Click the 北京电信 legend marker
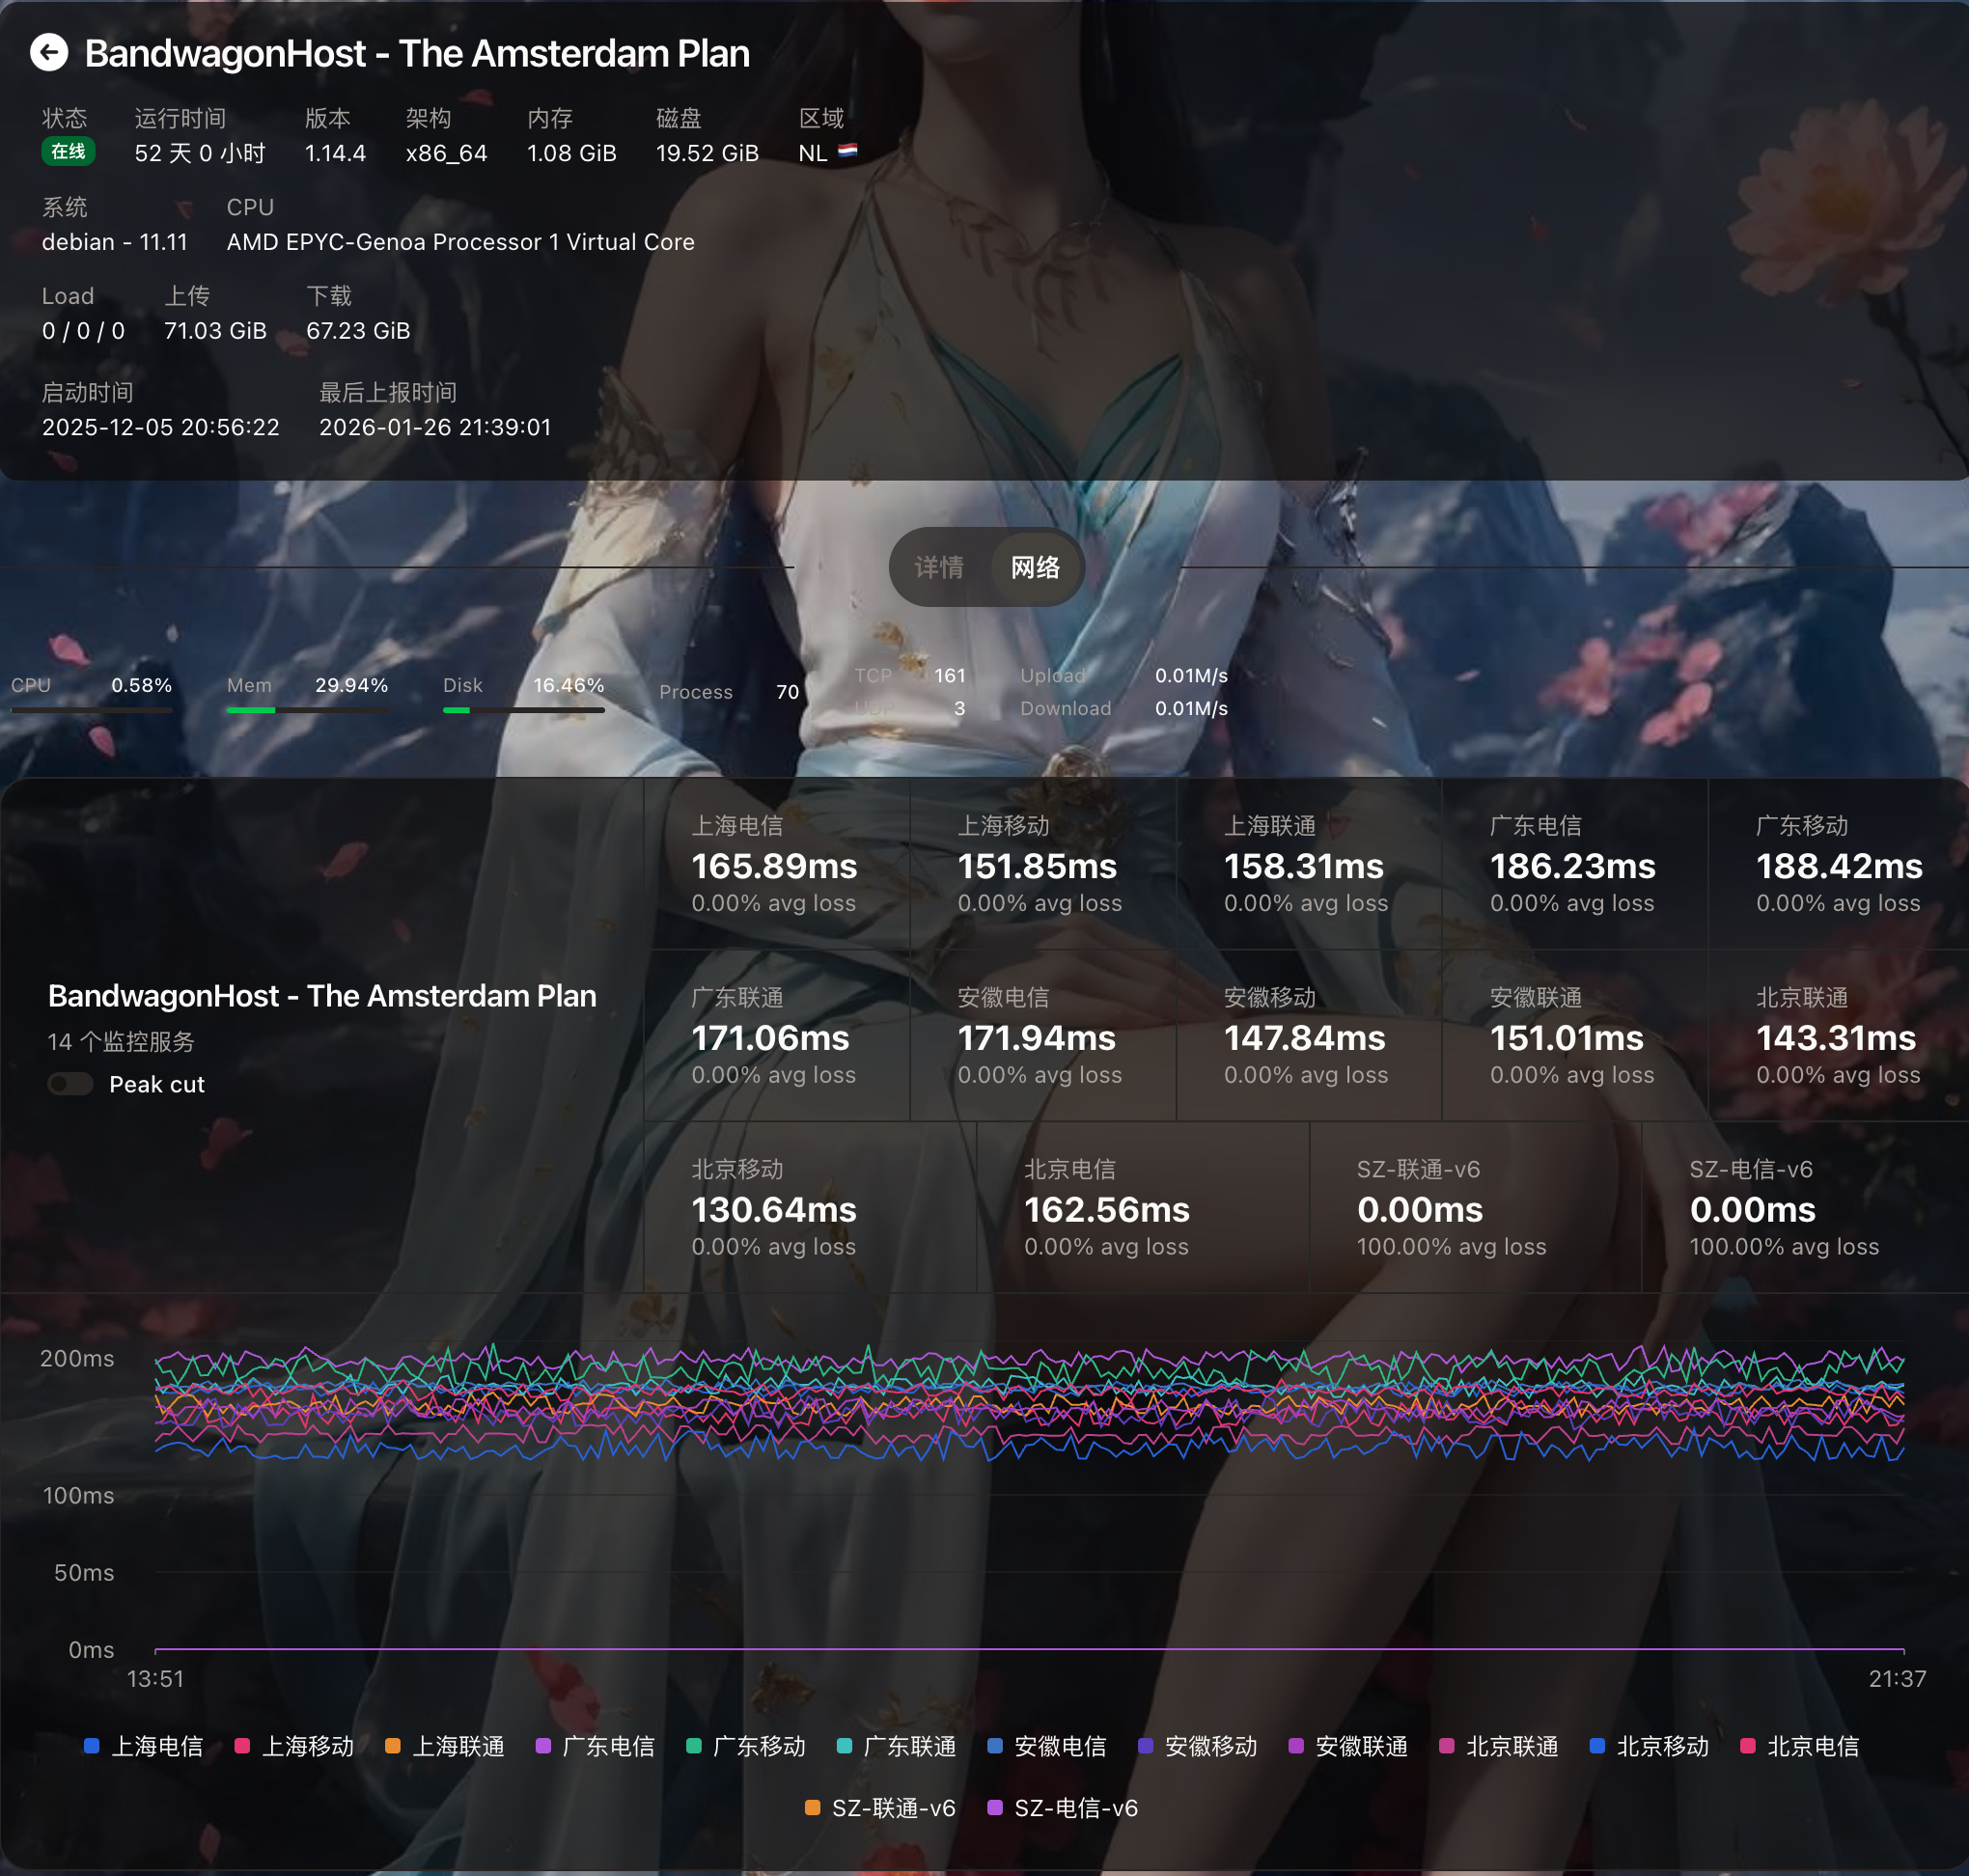Viewport: 1969px width, 1876px height. tap(1748, 1746)
